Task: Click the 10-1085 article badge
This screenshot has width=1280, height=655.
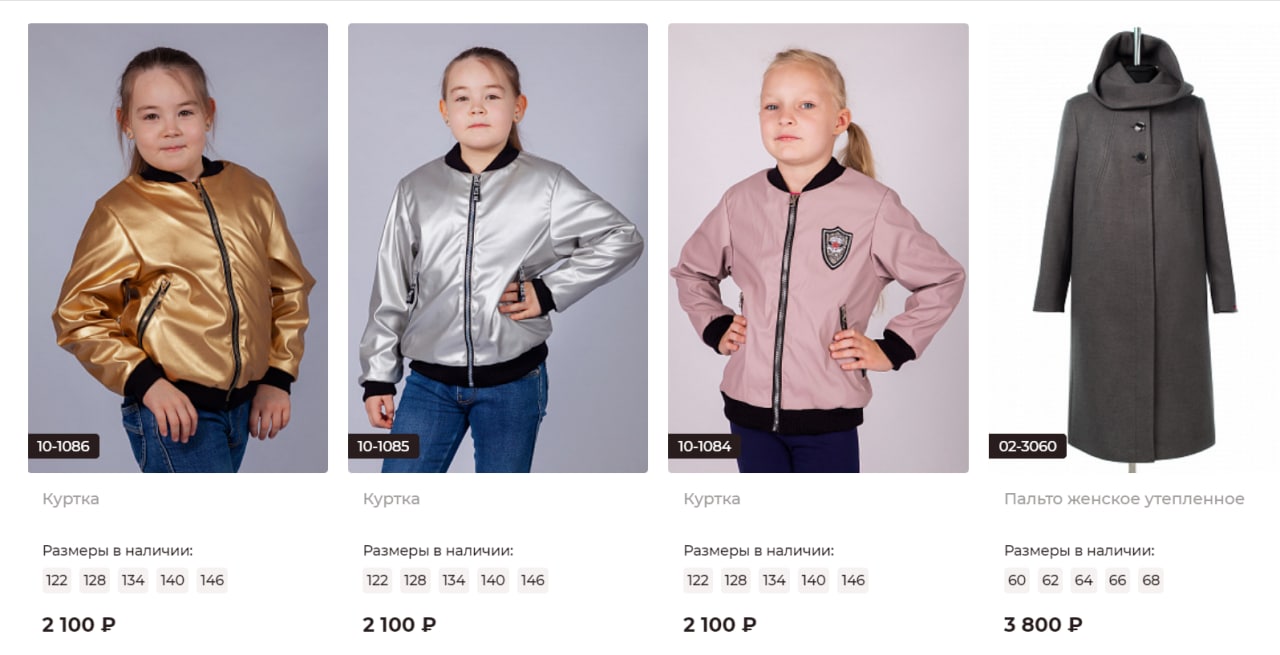Action: [x=384, y=446]
